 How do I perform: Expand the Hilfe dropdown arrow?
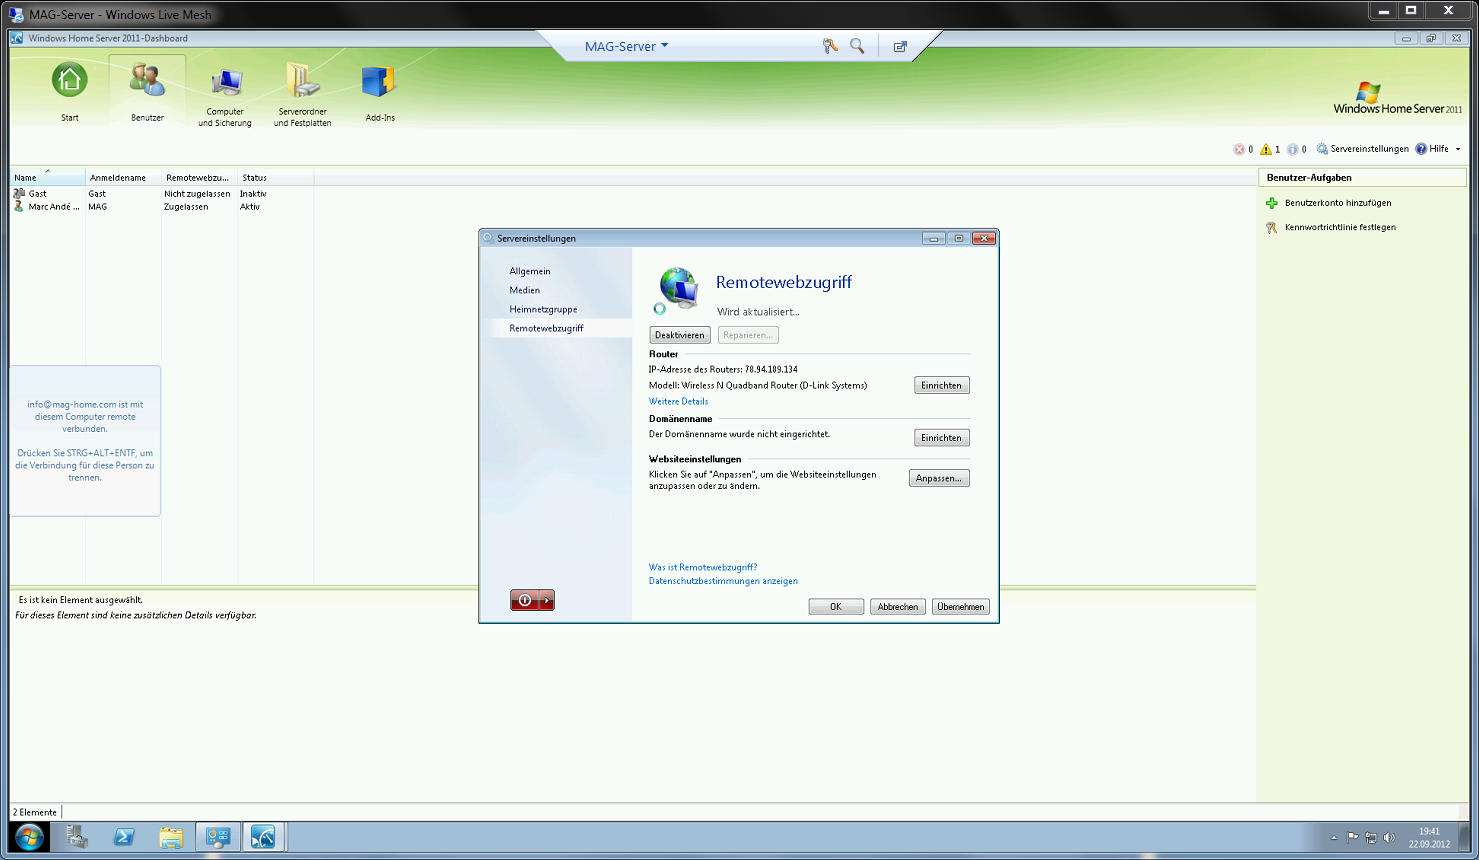[x=1458, y=149]
